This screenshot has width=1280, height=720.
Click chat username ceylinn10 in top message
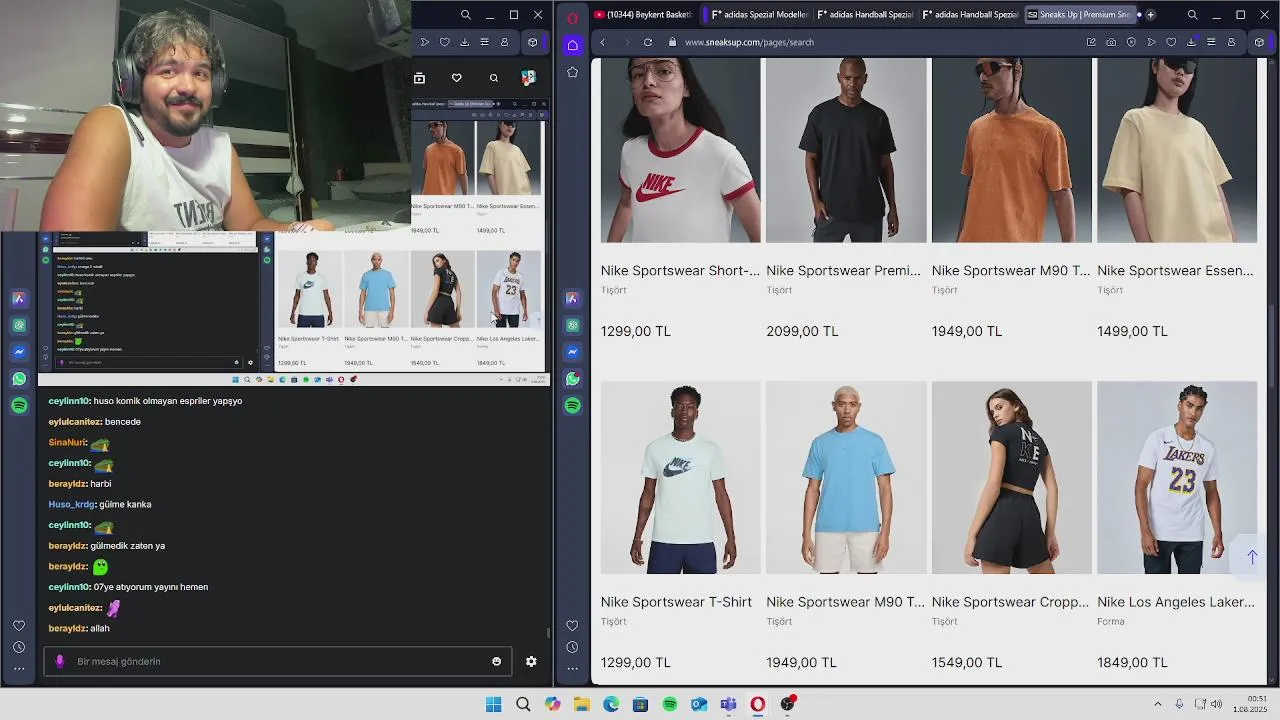tap(69, 401)
